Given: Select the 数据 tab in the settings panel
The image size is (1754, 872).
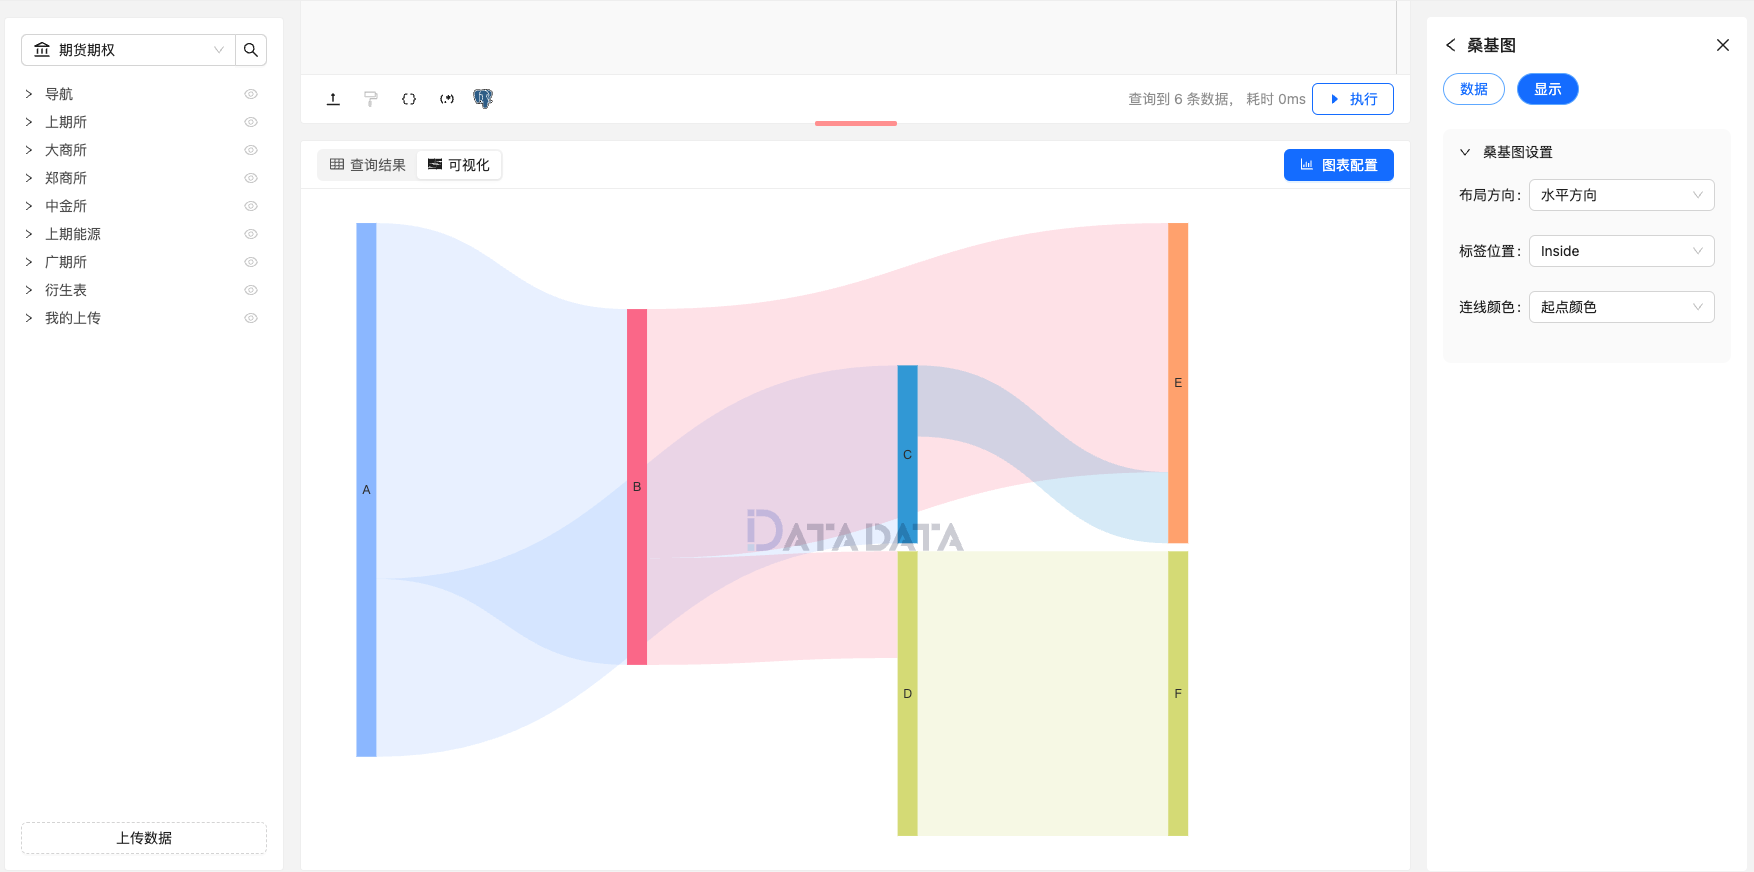Looking at the screenshot, I should pyautogui.click(x=1474, y=89).
